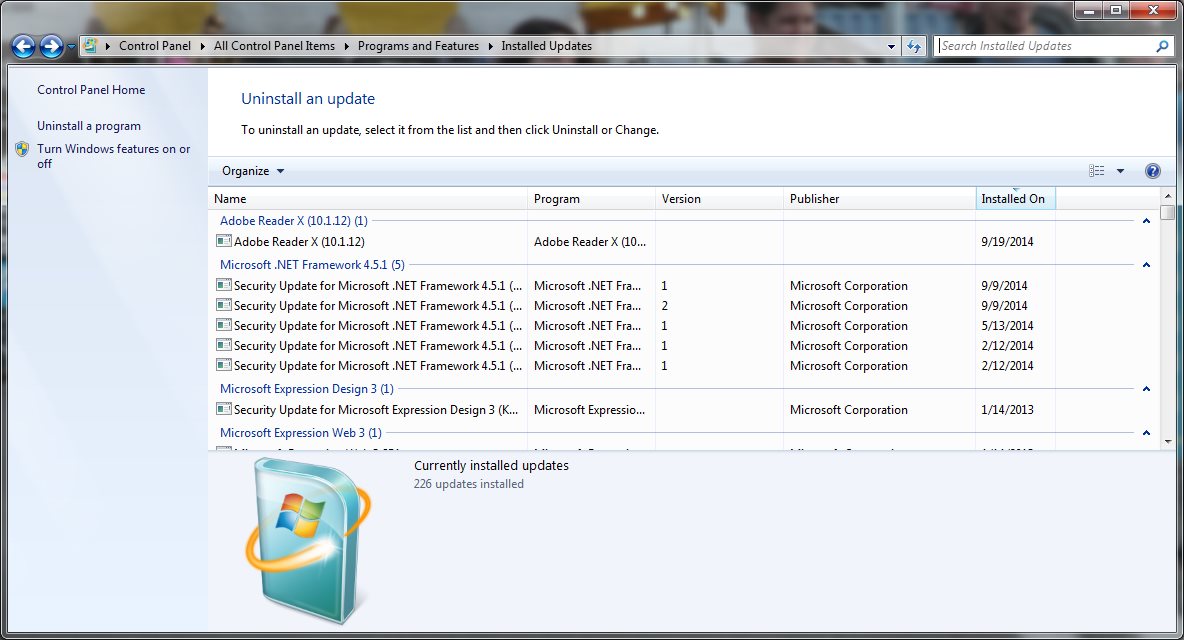1184x640 pixels.
Task: Select Programs and Features in the breadcrumb
Action: 418,46
